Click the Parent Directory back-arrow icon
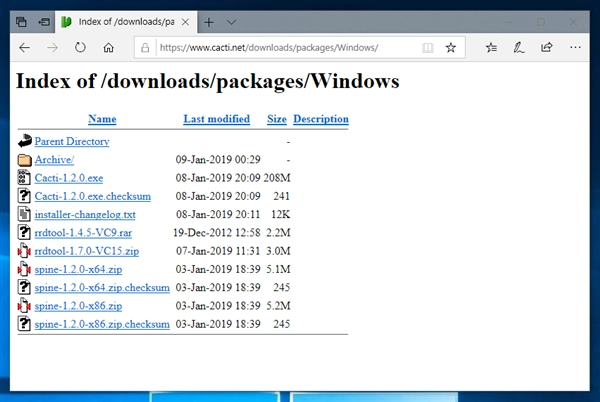The height and width of the screenshot is (402, 600). (x=24, y=141)
